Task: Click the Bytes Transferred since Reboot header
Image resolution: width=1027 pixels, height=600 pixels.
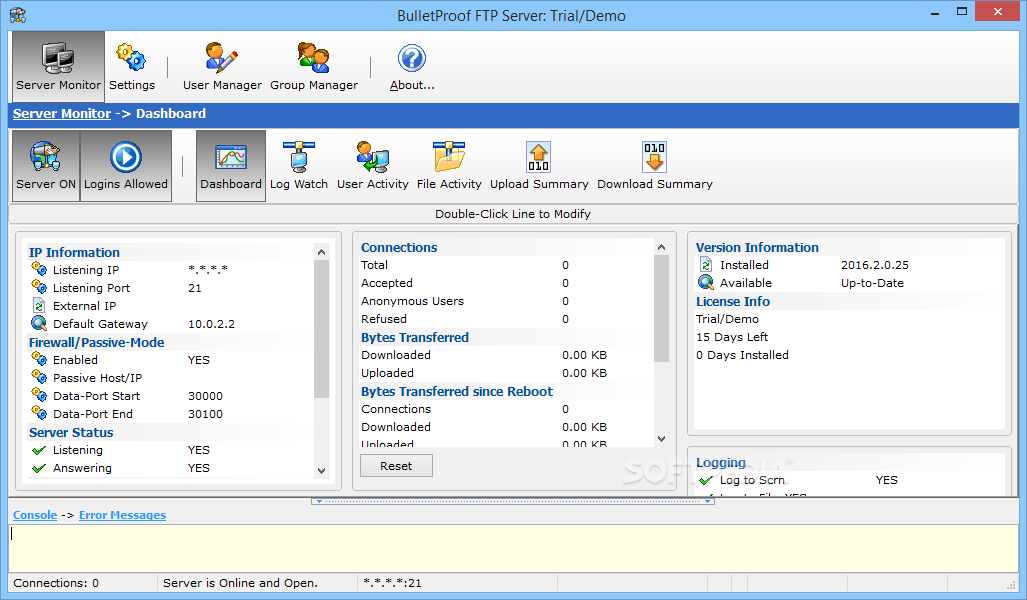Action: [457, 391]
